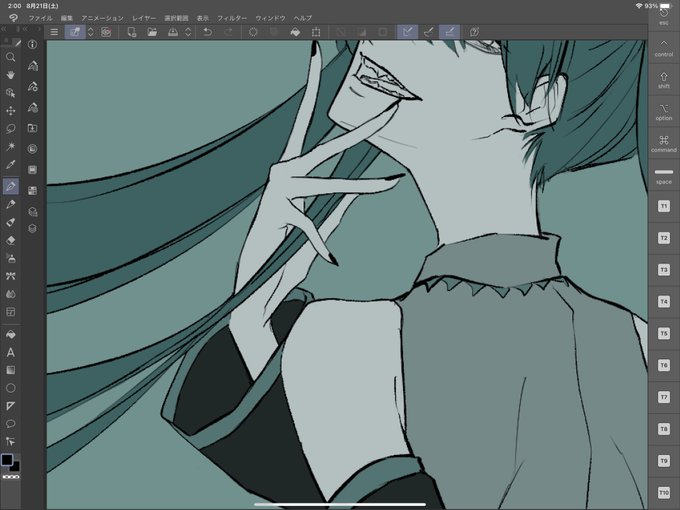Click the Undo arrow in command bar
Screen dimensions: 680x510
tap(208, 32)
